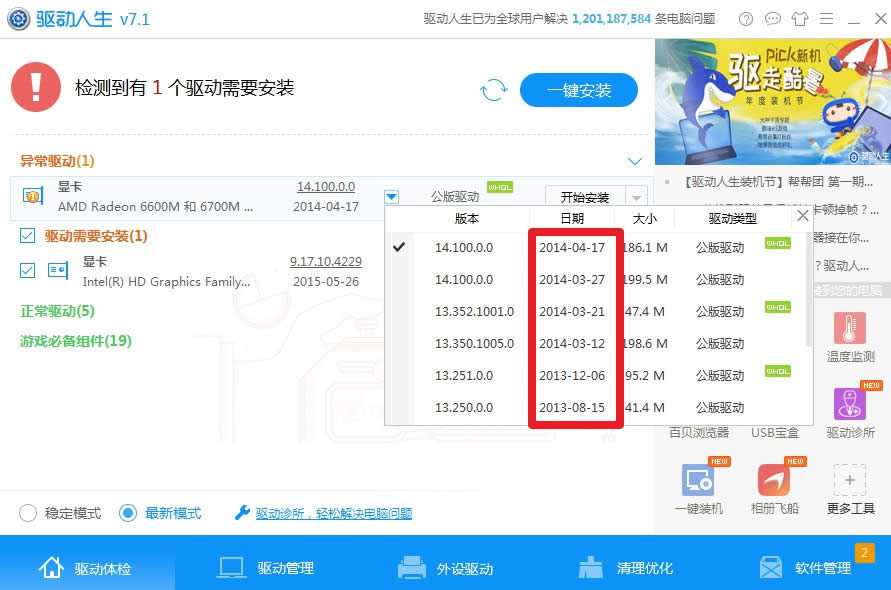The image size is (891, 590).
Task: Click the Intel HD Graphics device icon
Action: point(57,270)
